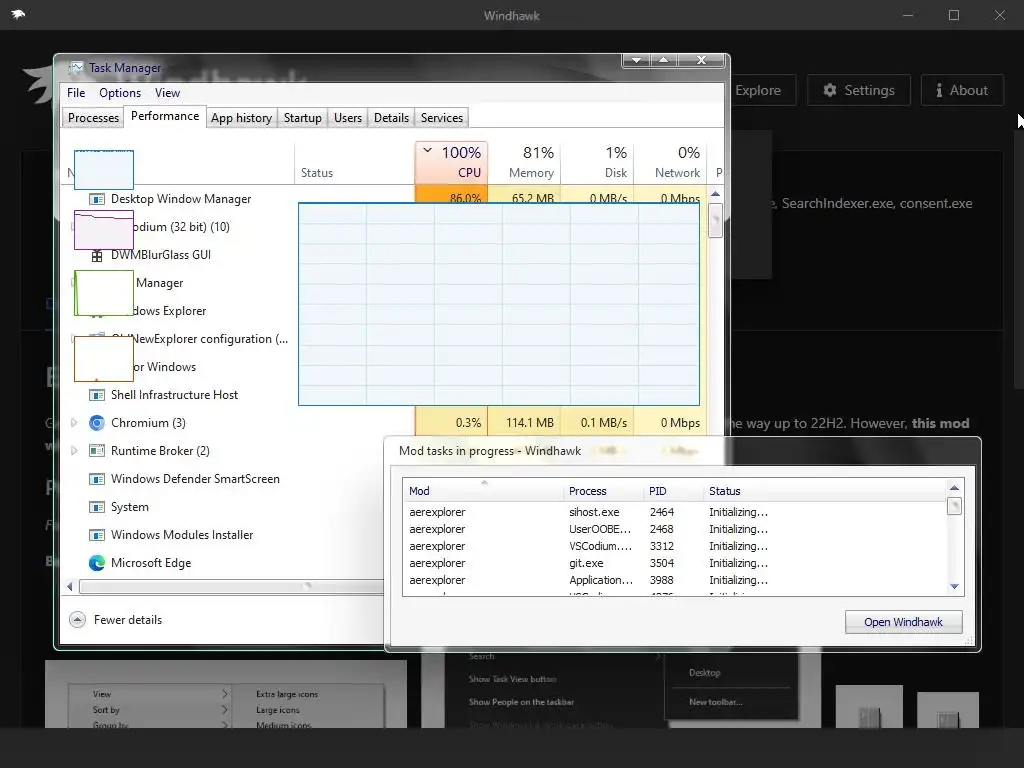Image resolution: width=1024 pixels, height=768 pixels.
Task: Sort mod tasks by PID column
Action: 672,491
